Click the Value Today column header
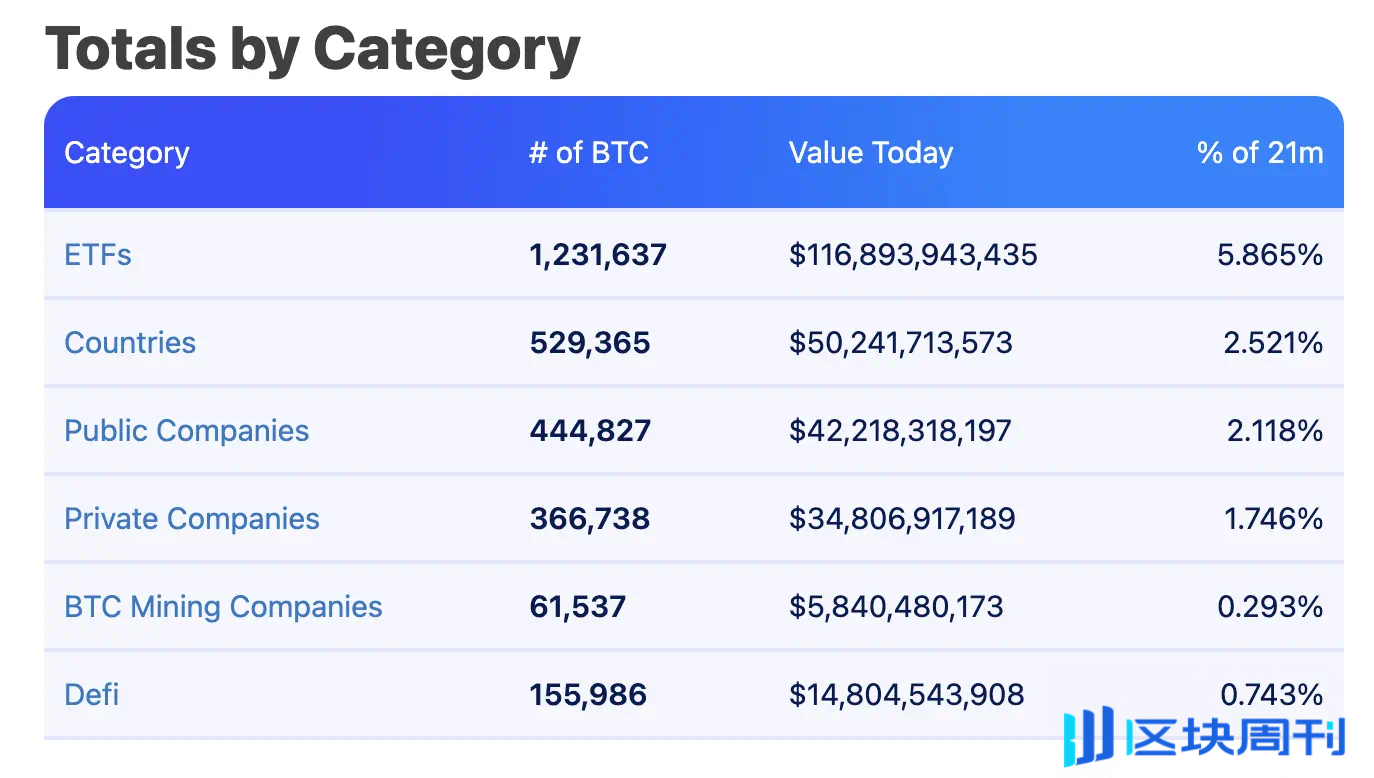The height and width of the screenshot is (778, 1374). coord(871,153)
